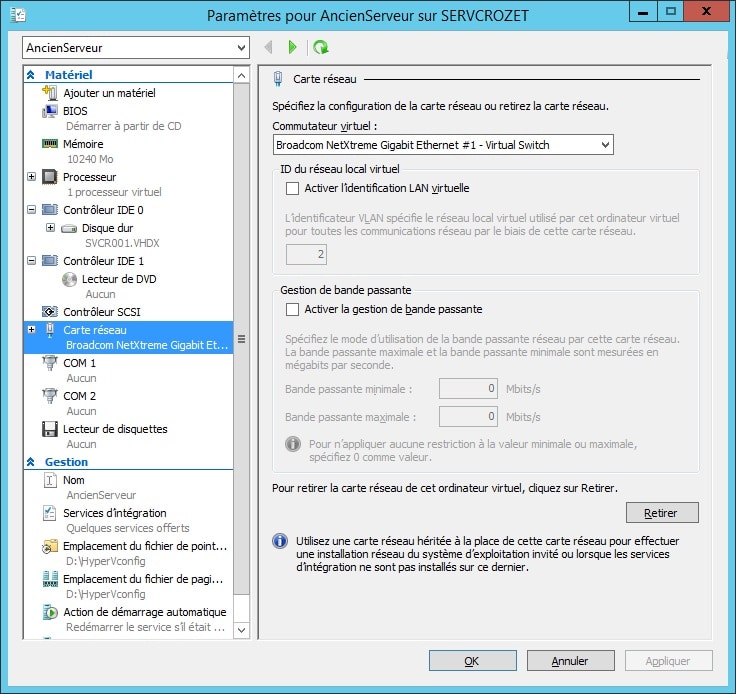This screenshot has width=736, height=694.
Task: Click the scroll up arrow in tree
Action: 241,75
